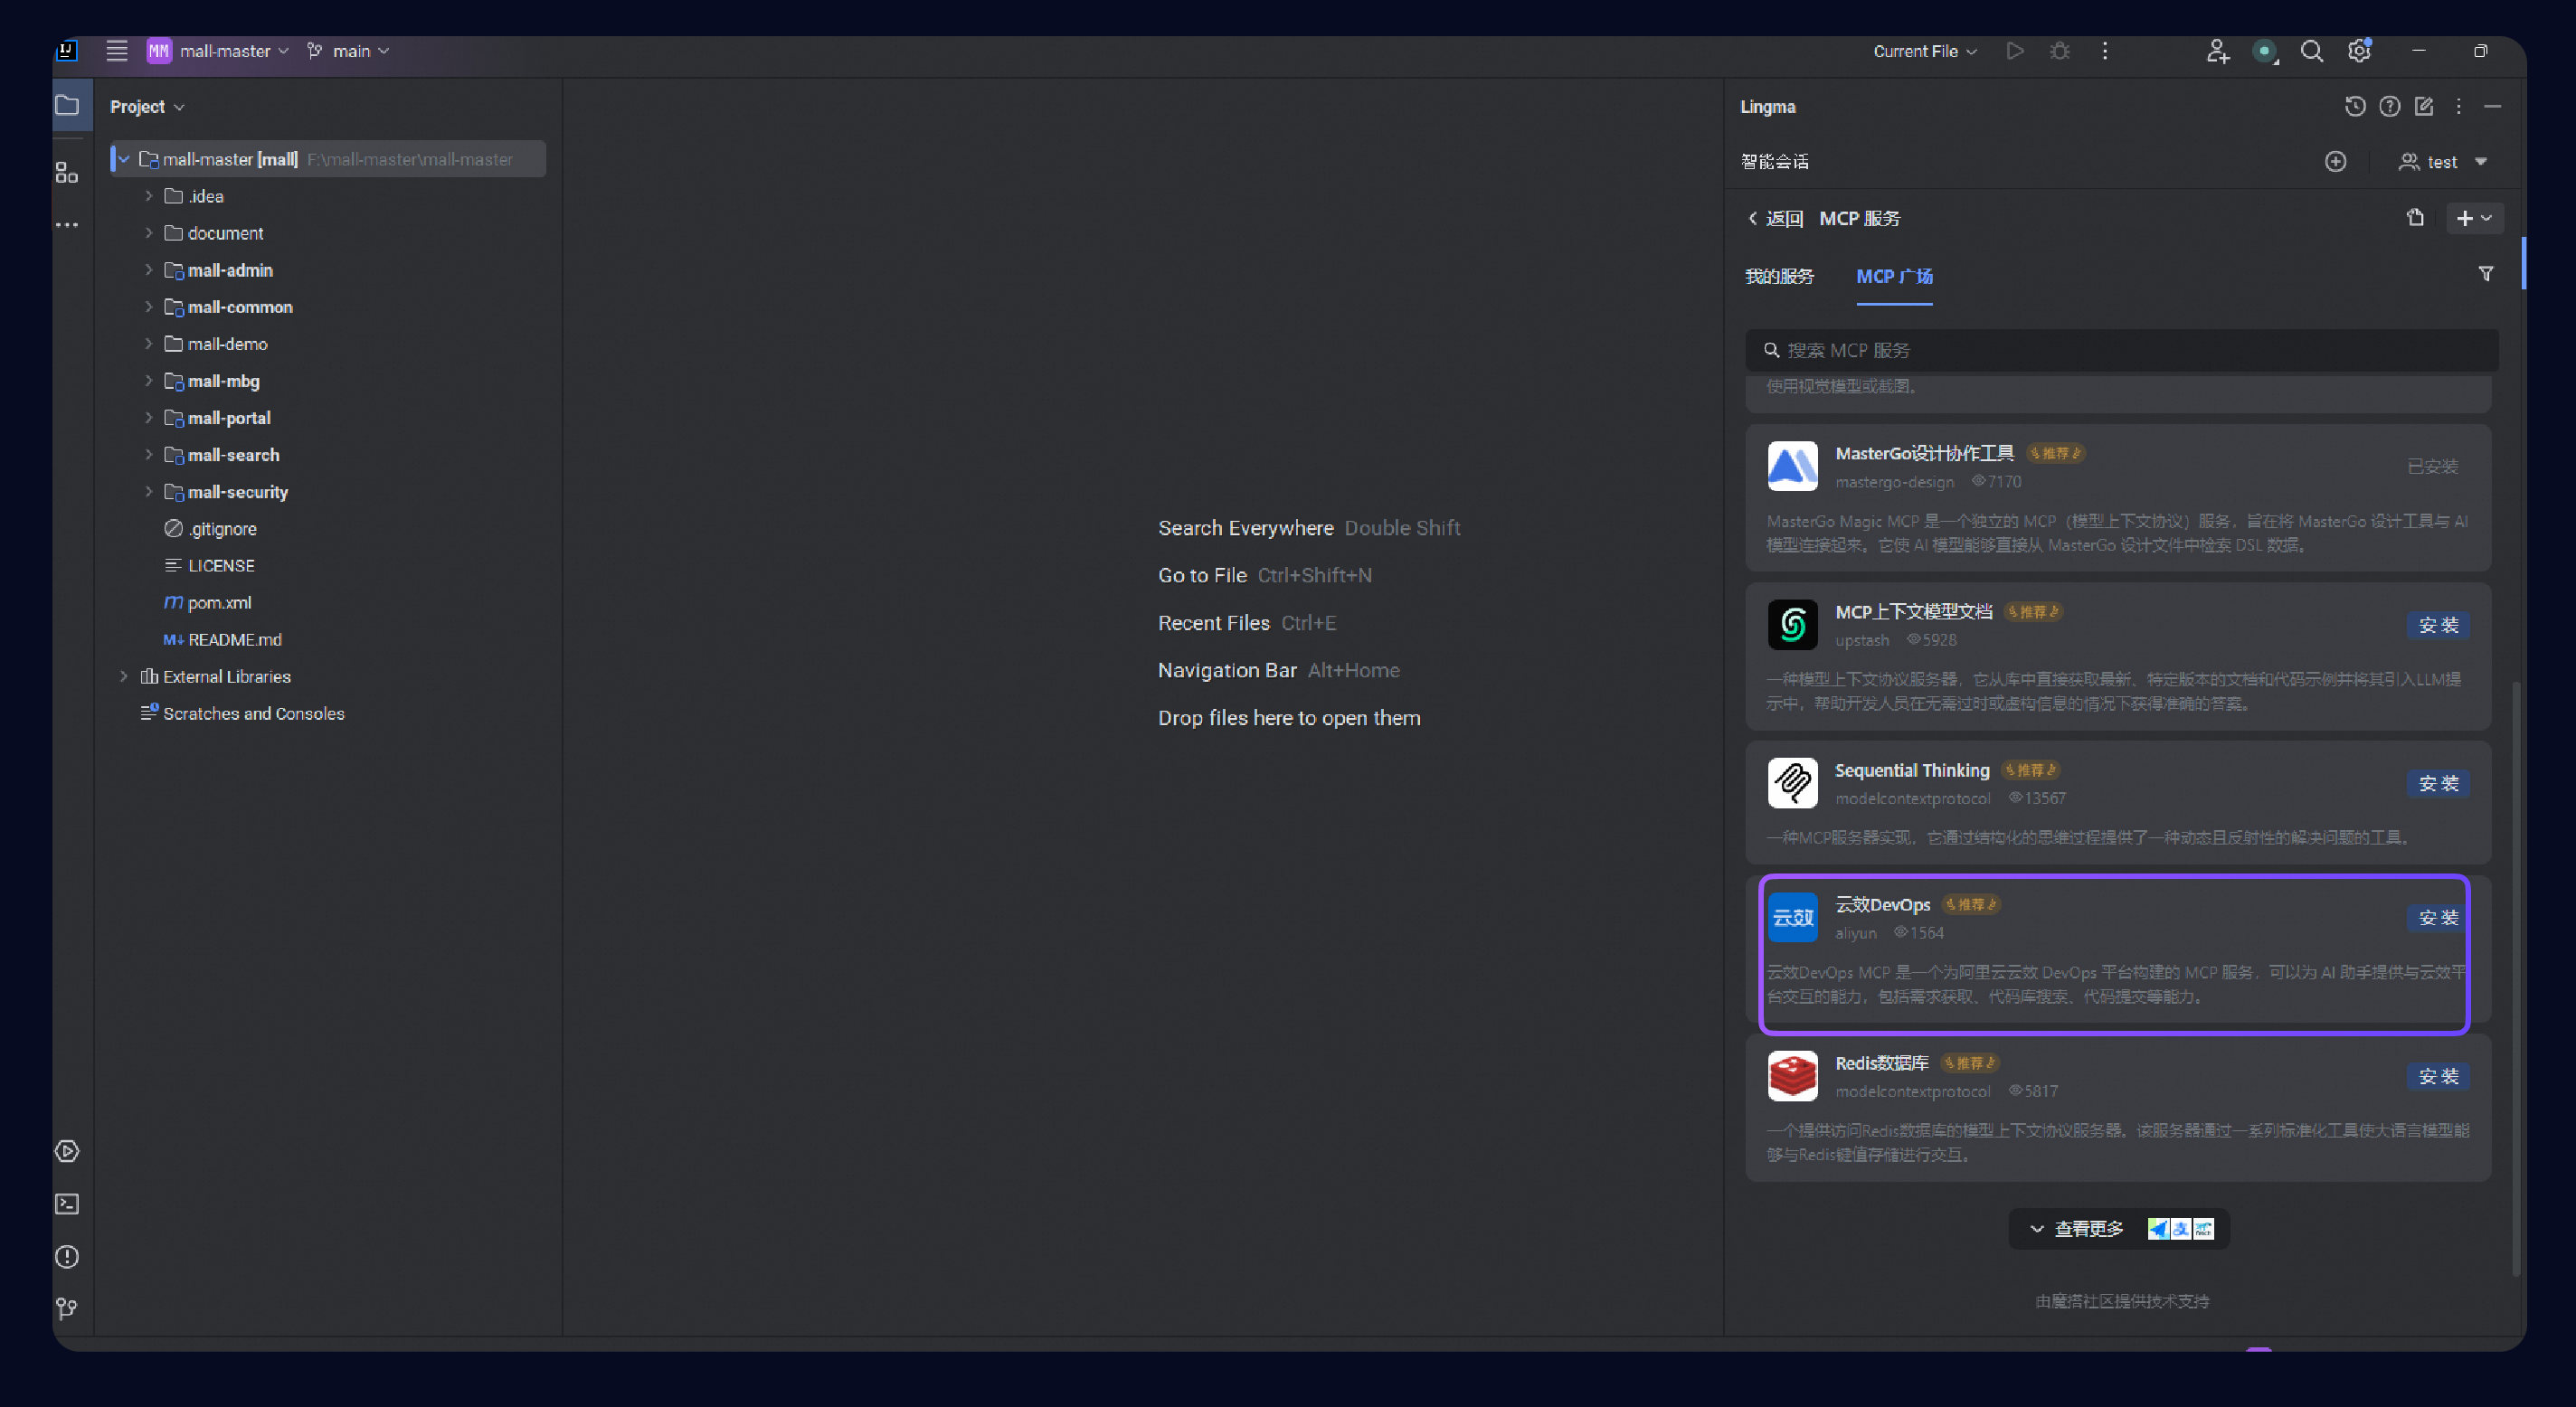
Task: Select the mall-mbg module
Action: click(x=224, y=381)
